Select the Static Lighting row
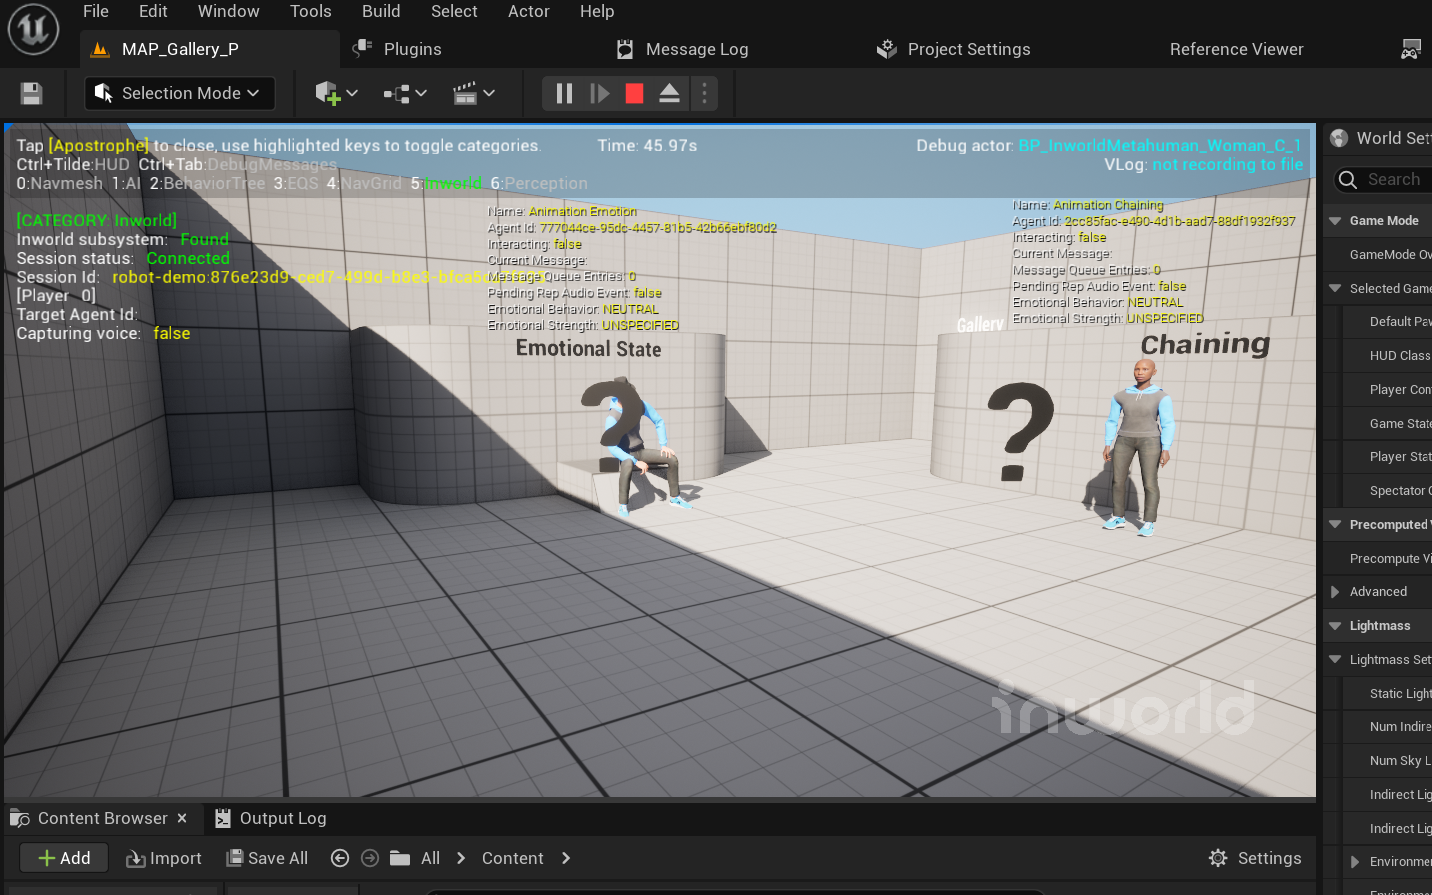Screen dimensions: 1432x895 coord(1385,693)
